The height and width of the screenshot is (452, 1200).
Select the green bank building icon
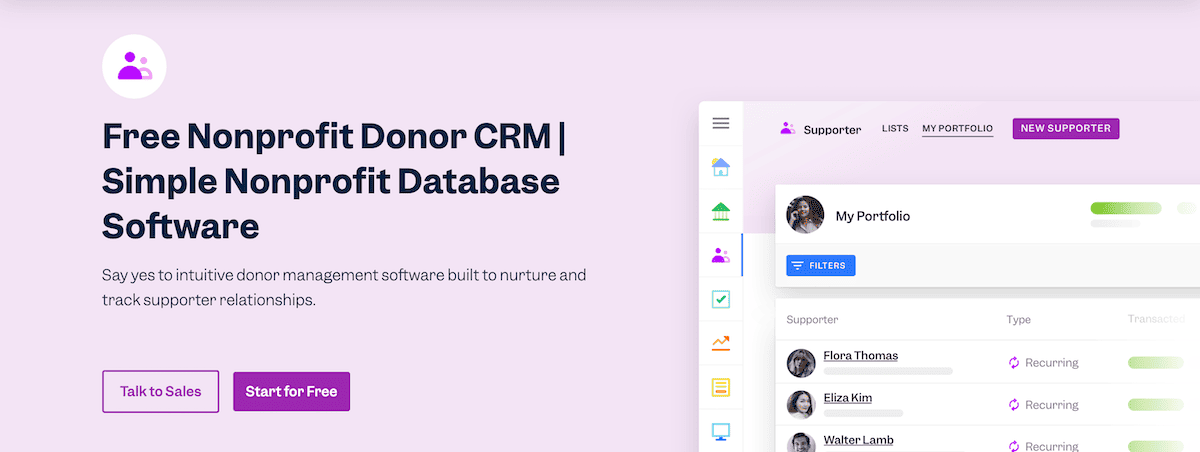tap(720, 211)
